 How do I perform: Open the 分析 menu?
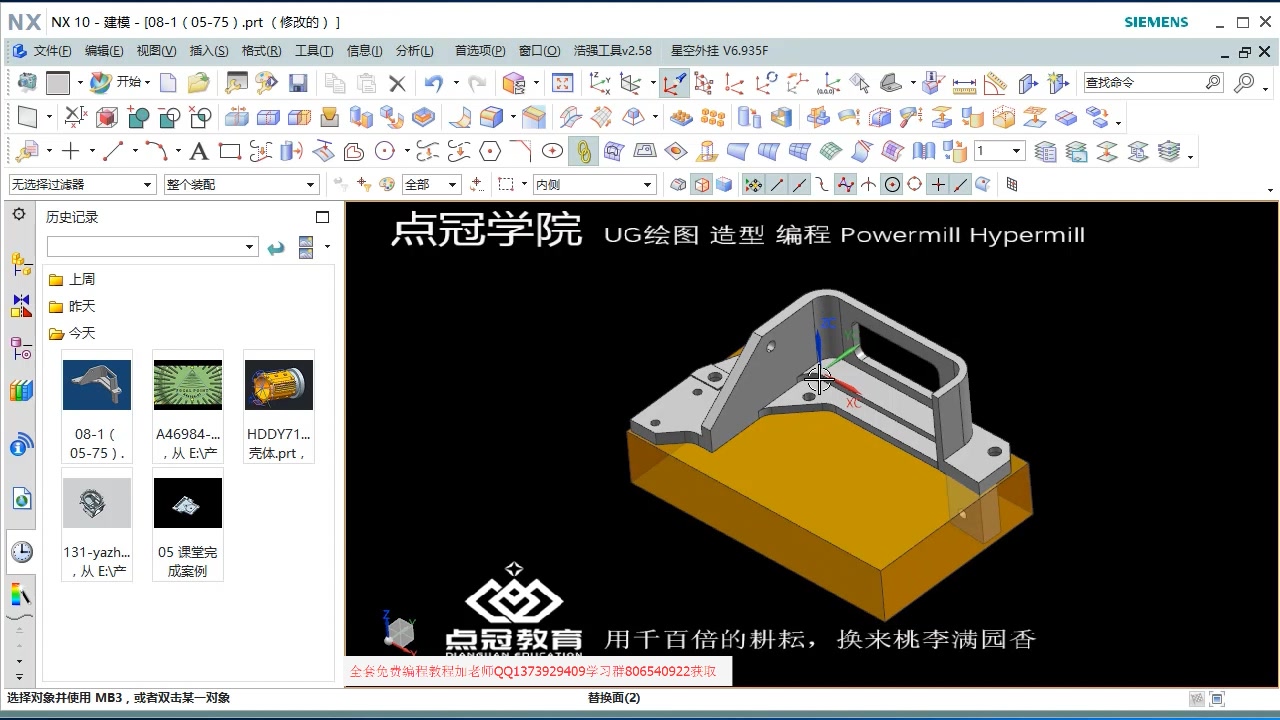[414, 51]
